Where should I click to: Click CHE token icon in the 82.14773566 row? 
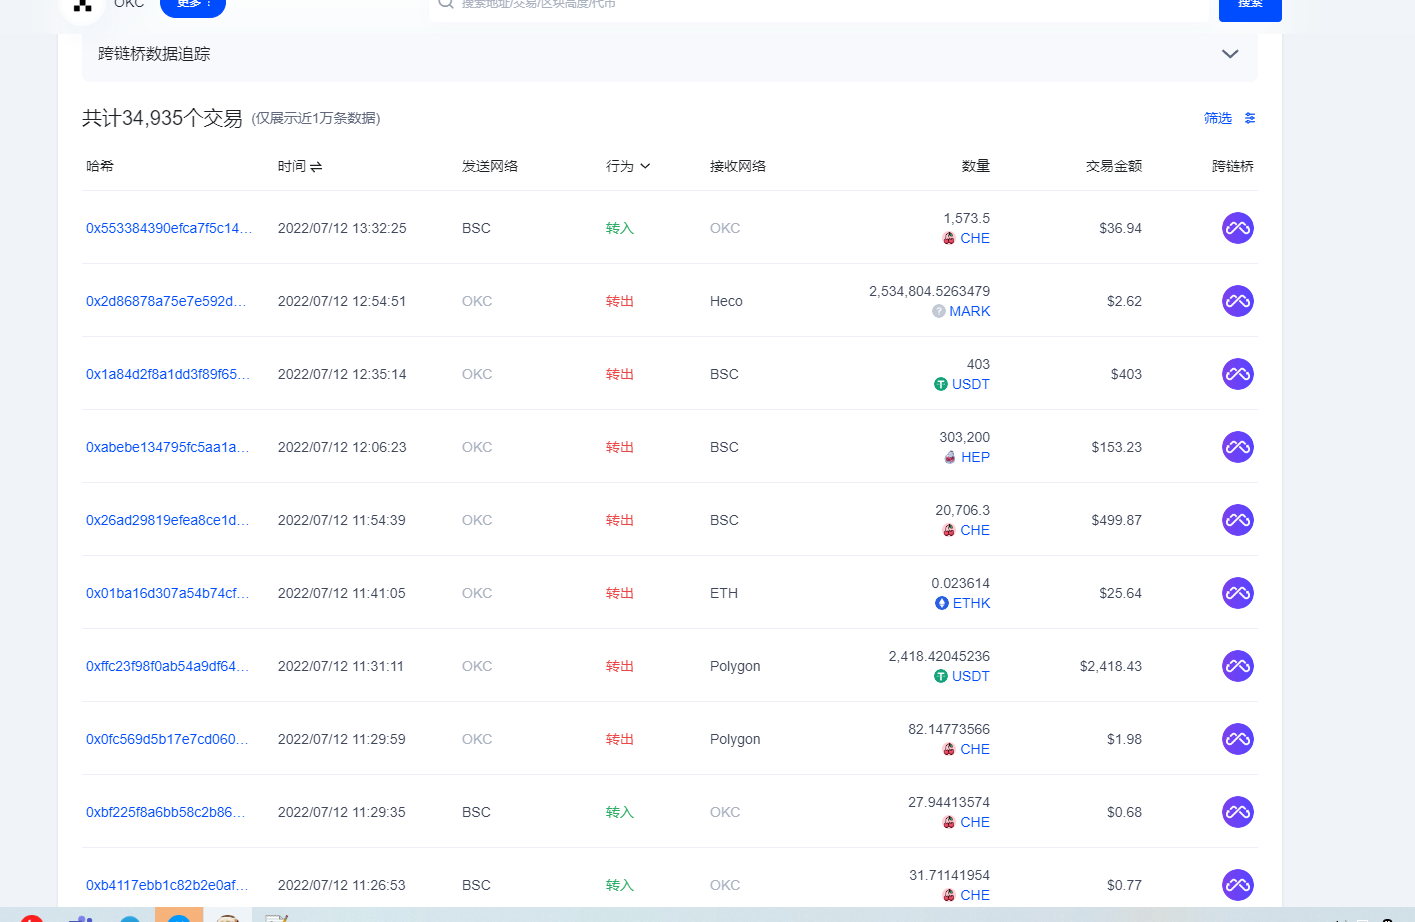click(949, 749)
